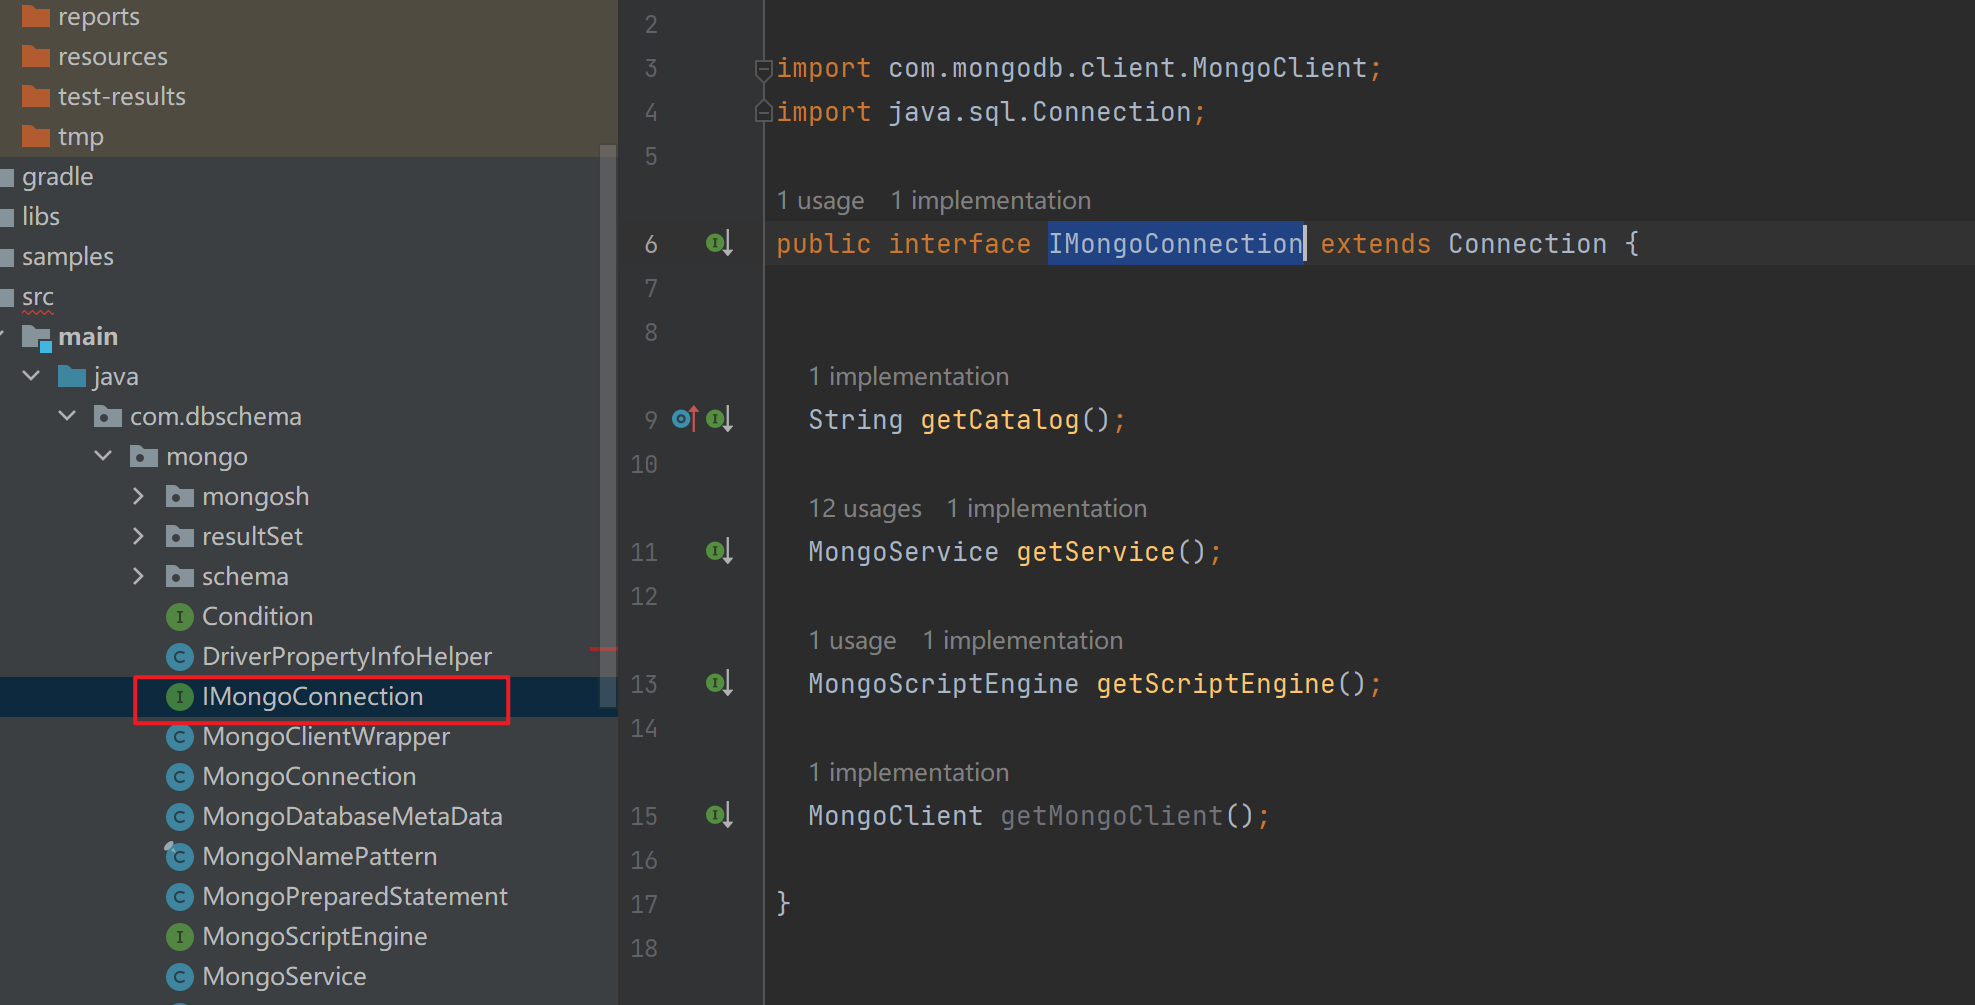Click the "1 implementation" hint above getCatalog
Screen dimensions: 1975x1005
pos(908,376)
